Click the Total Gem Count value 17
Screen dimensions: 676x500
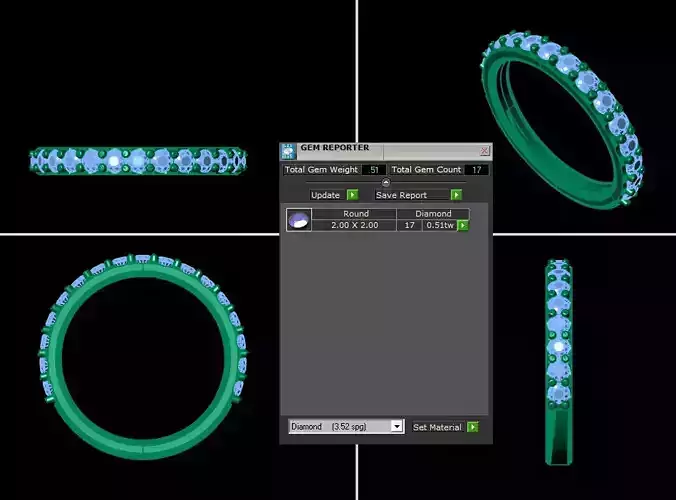pos(476,170)
